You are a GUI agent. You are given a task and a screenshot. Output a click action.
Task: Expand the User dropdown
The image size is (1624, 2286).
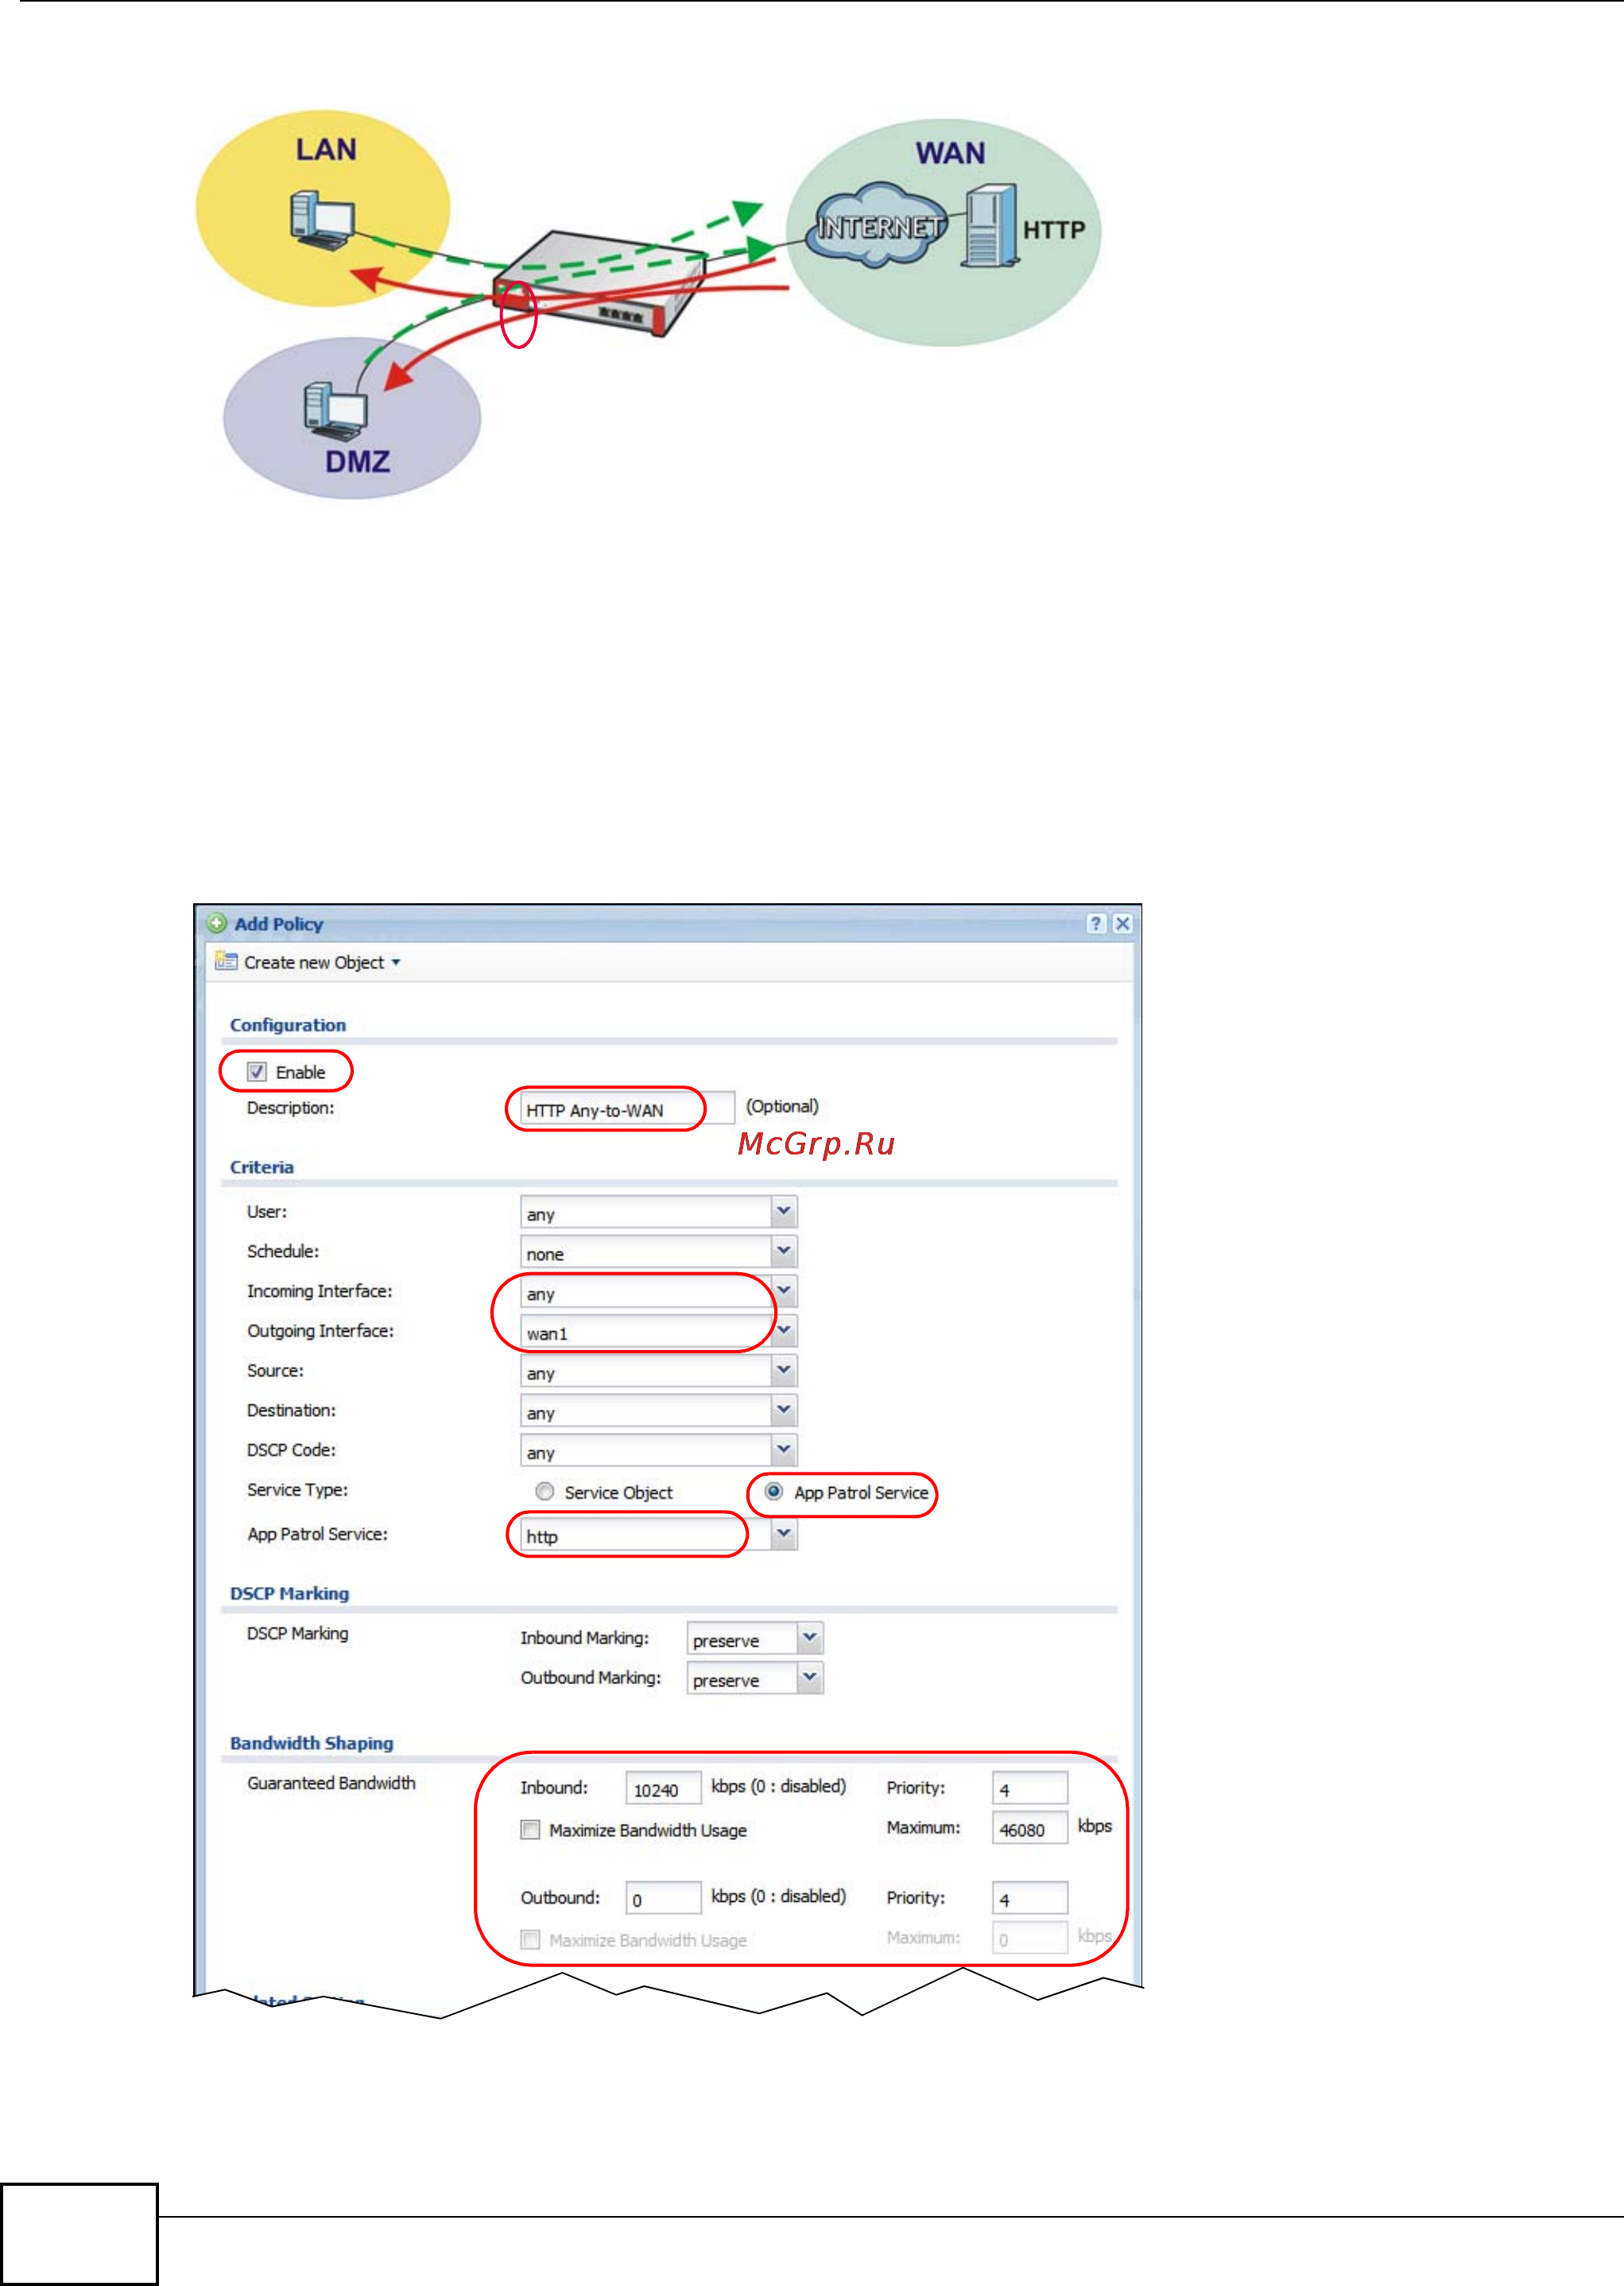click(784, 1212)
